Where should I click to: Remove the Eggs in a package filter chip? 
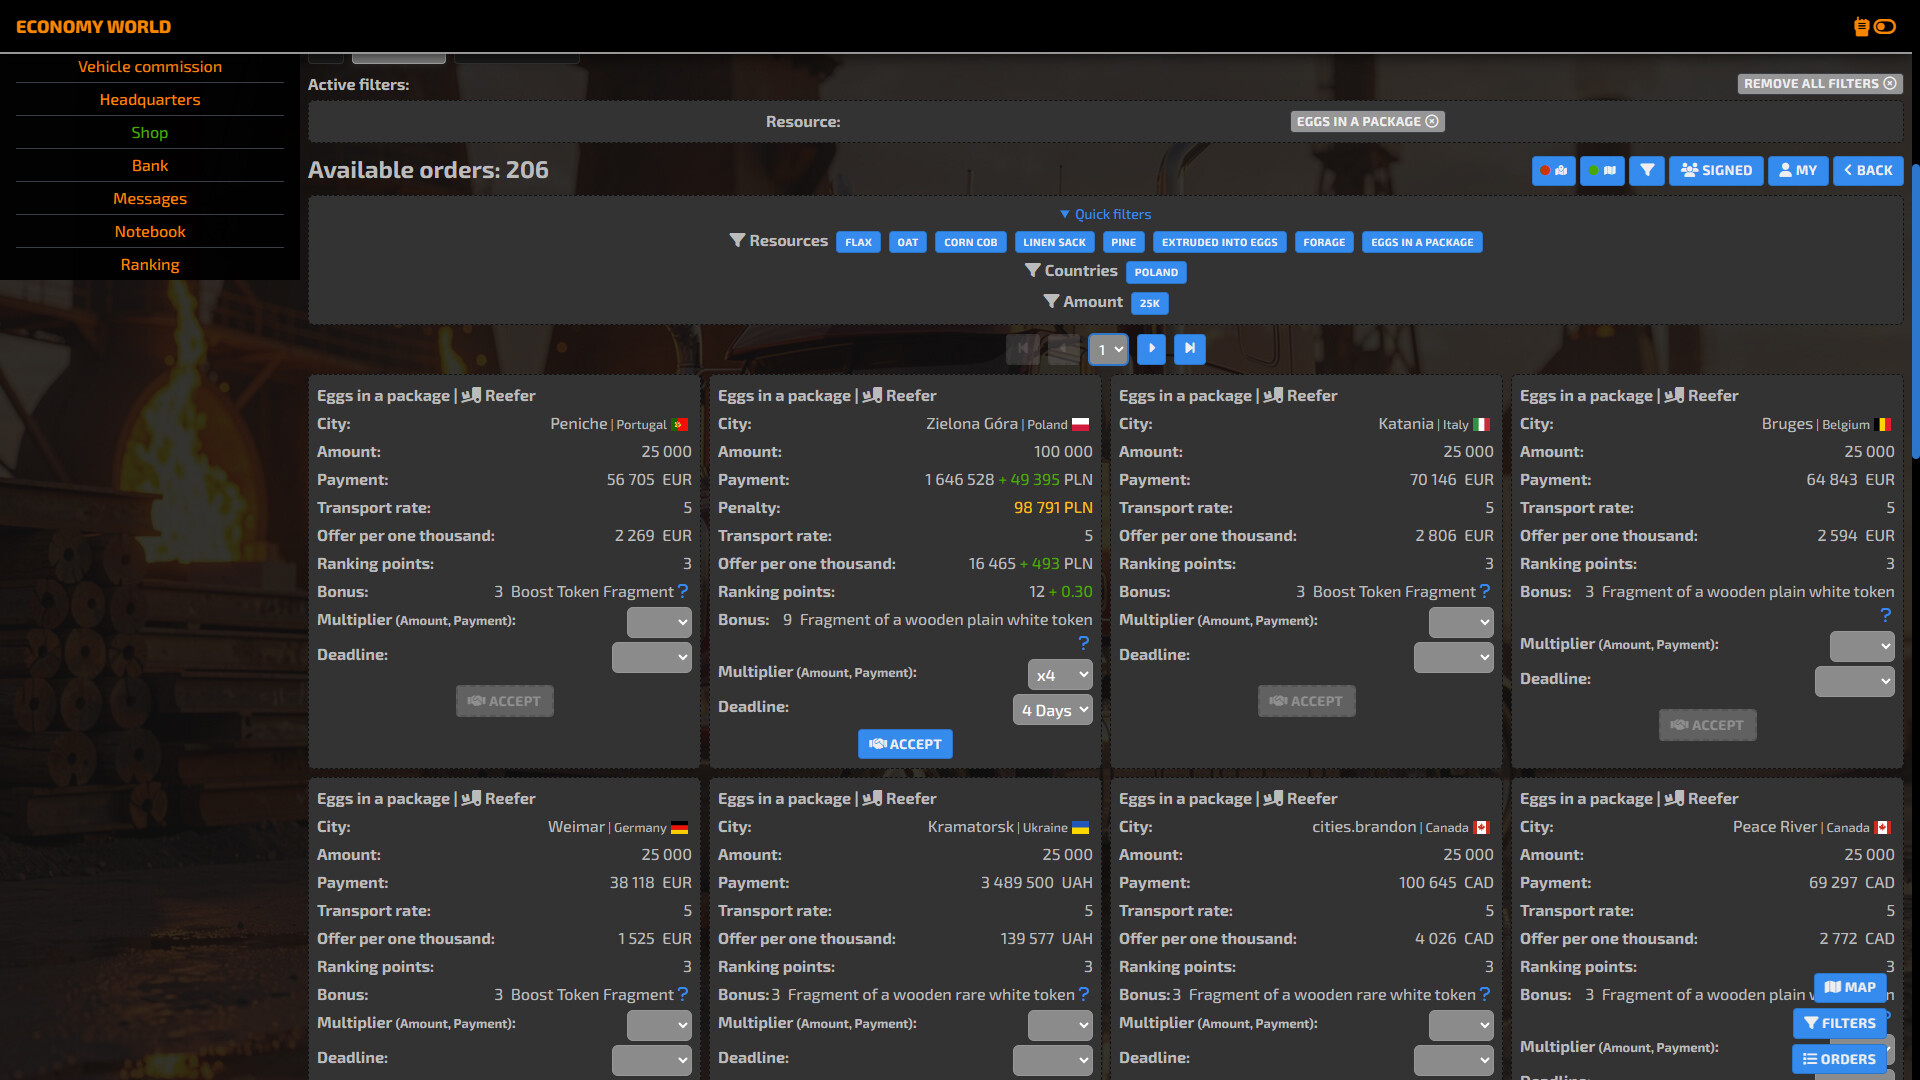[x=1432, y=122]
